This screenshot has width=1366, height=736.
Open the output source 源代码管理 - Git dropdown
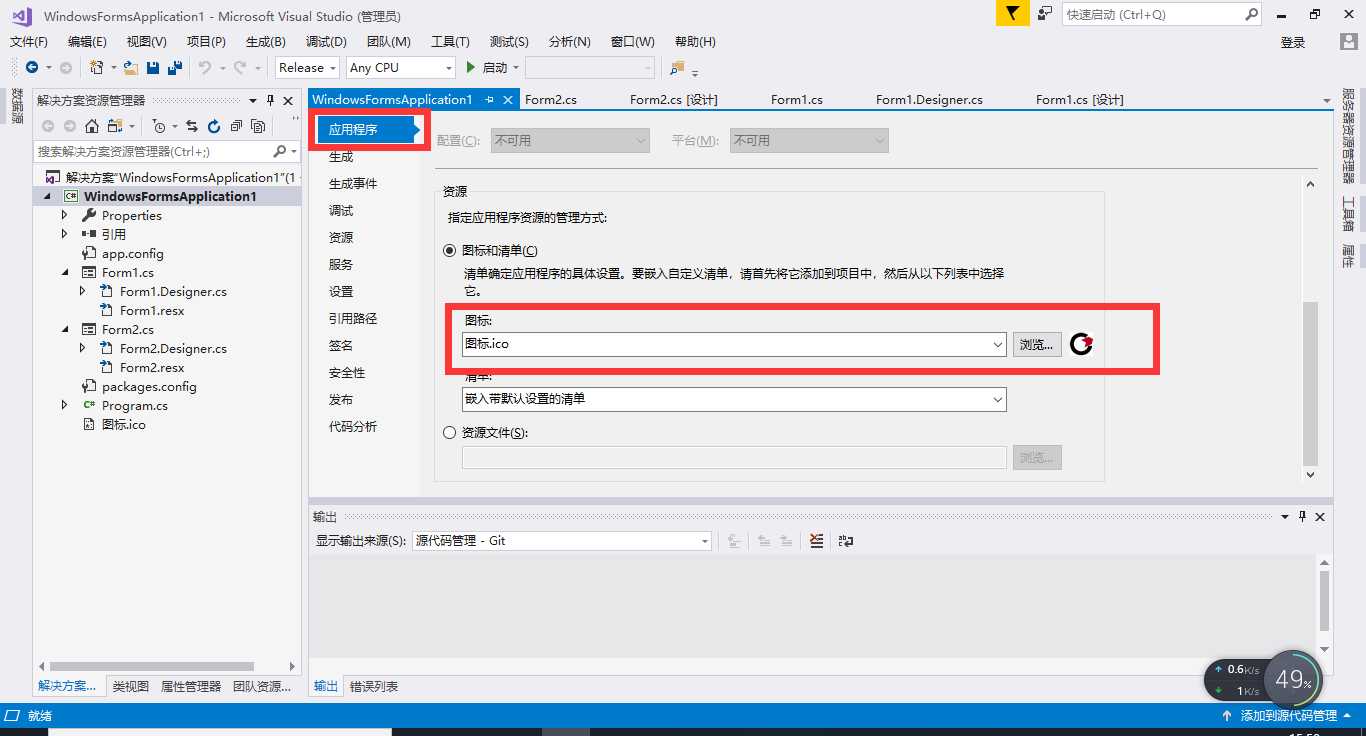point(562,540)
